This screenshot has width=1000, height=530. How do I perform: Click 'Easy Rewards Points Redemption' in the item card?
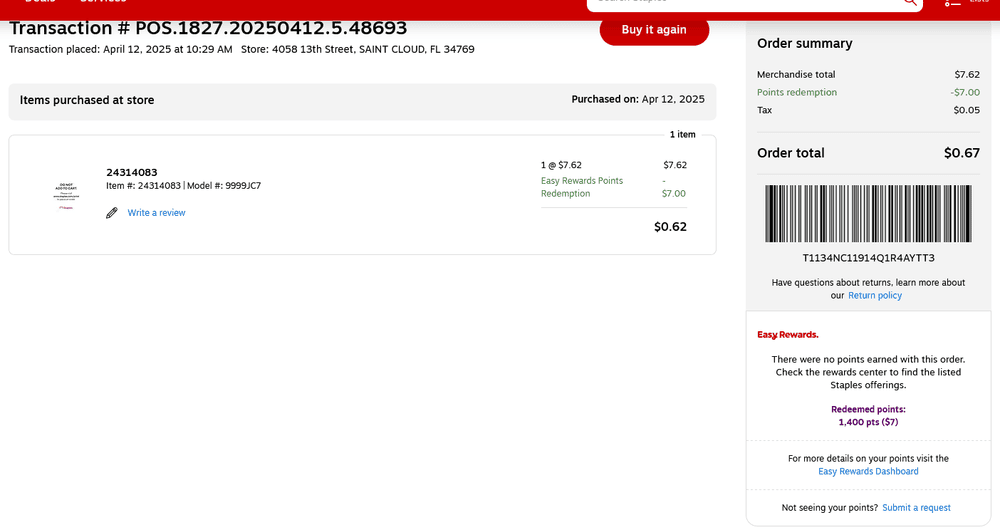582,187
